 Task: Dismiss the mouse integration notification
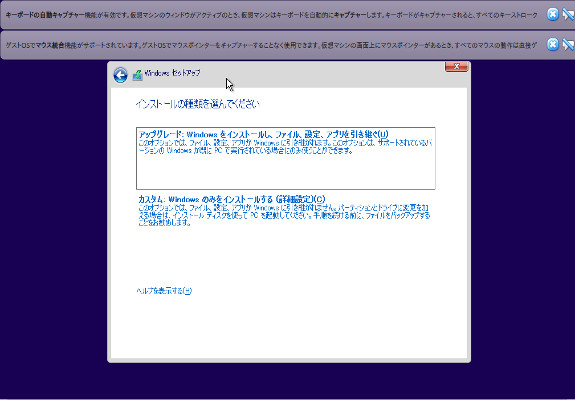pos(553,45)
